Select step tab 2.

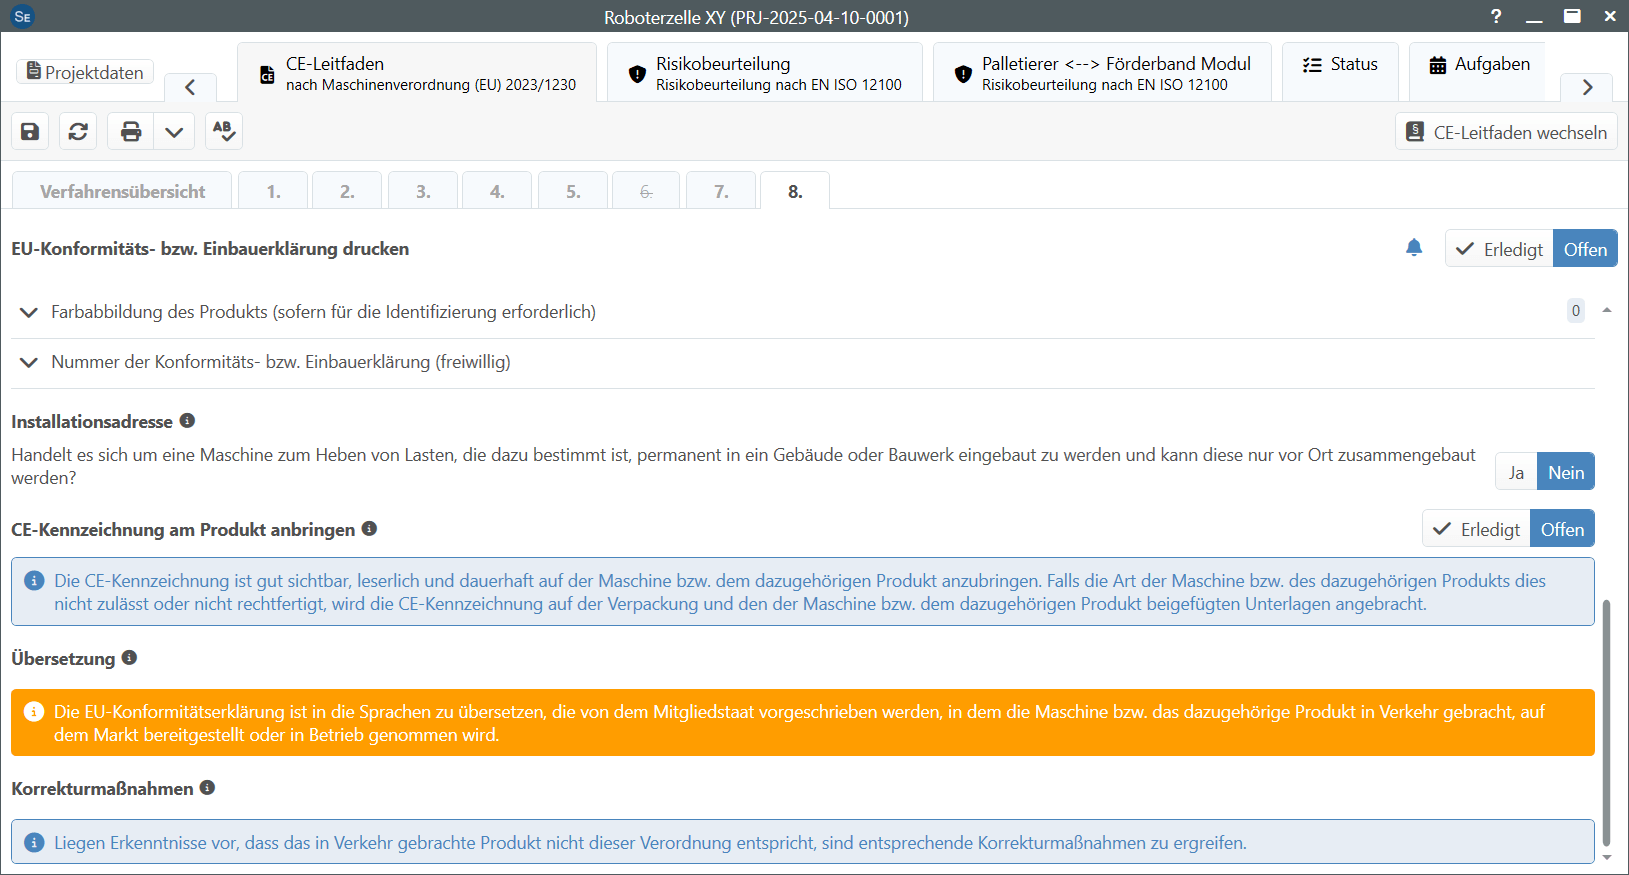(x=347, y=191)
